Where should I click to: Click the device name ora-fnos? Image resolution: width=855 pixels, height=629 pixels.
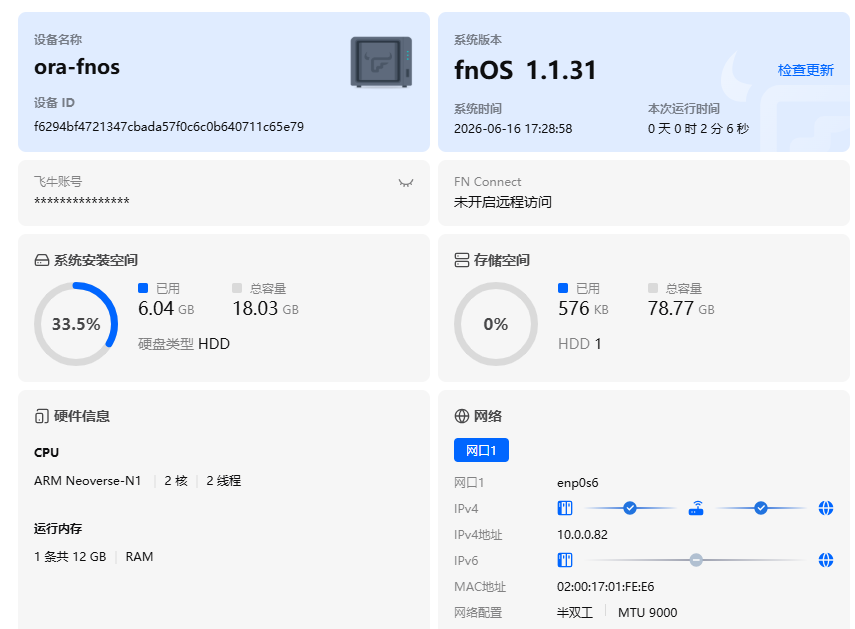pos(77,67)
